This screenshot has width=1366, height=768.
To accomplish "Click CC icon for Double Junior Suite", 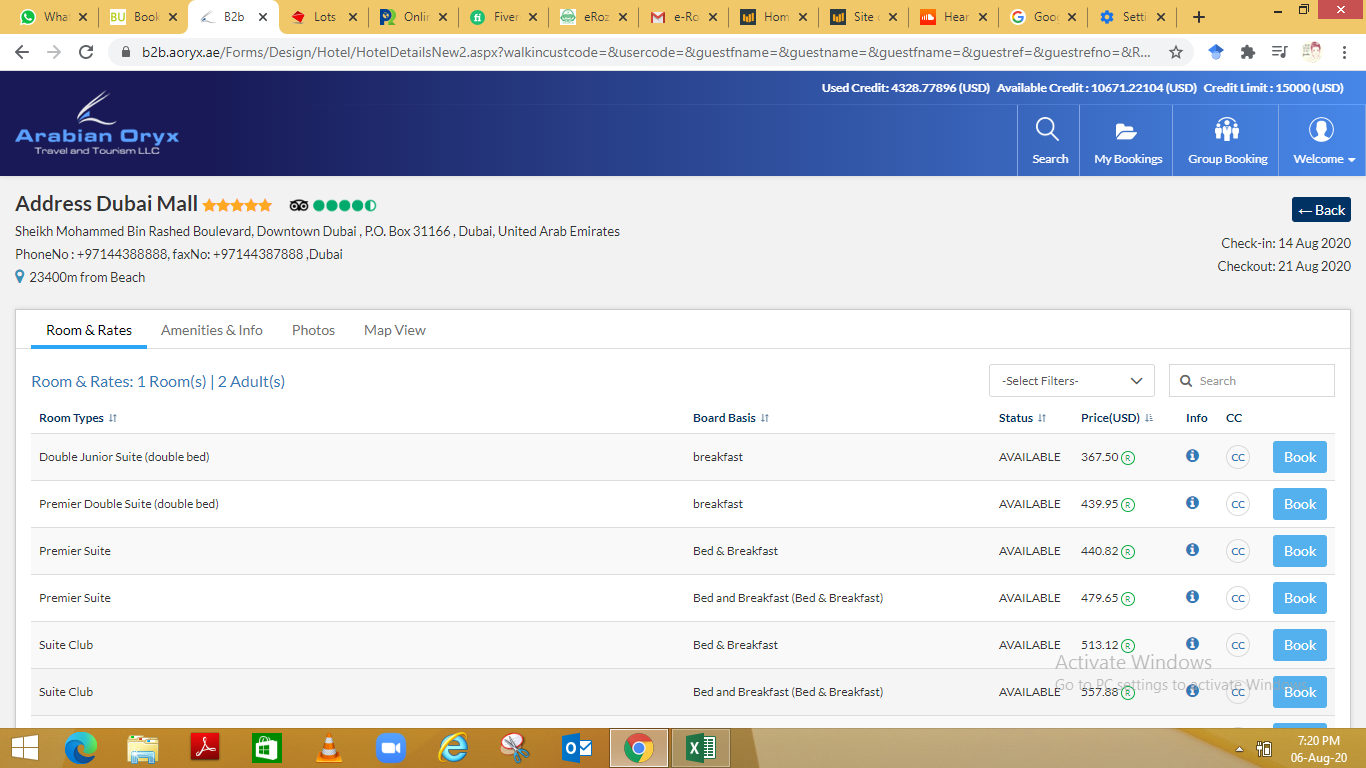I will point(1238,457).
